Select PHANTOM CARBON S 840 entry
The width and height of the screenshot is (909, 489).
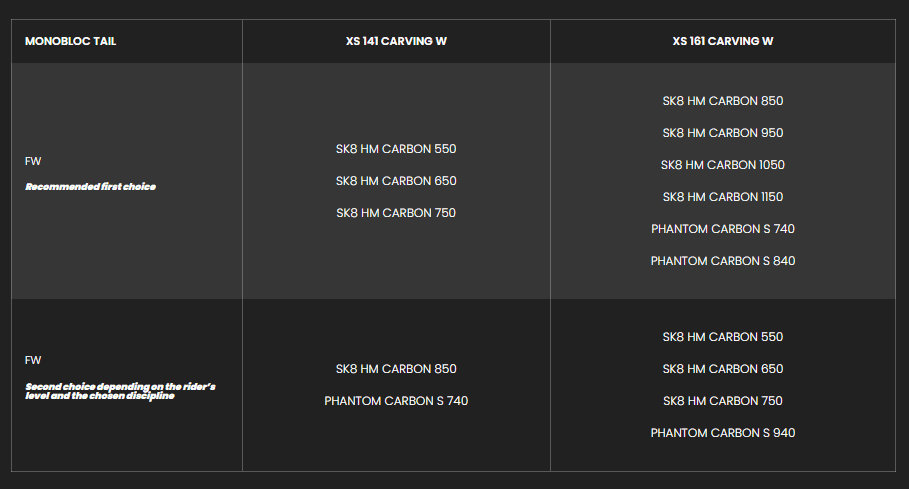click(722, 261)
